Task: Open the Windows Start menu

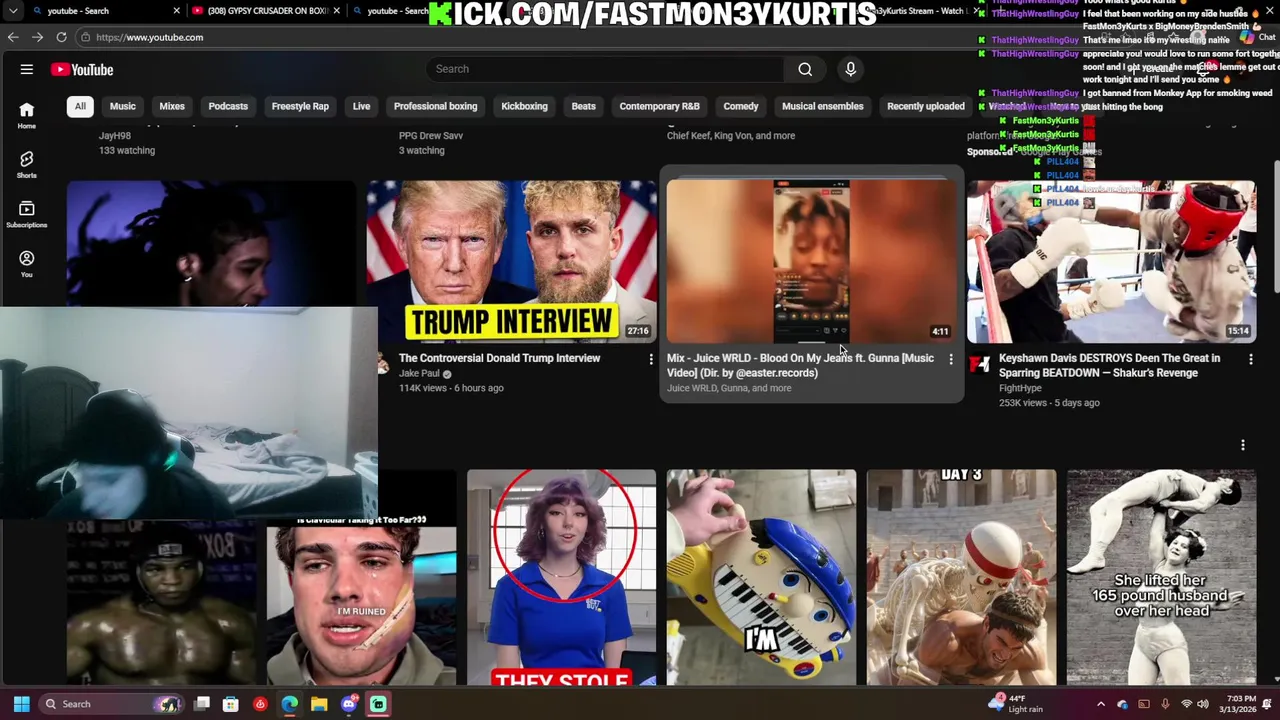Action: (x=21, y=704)
